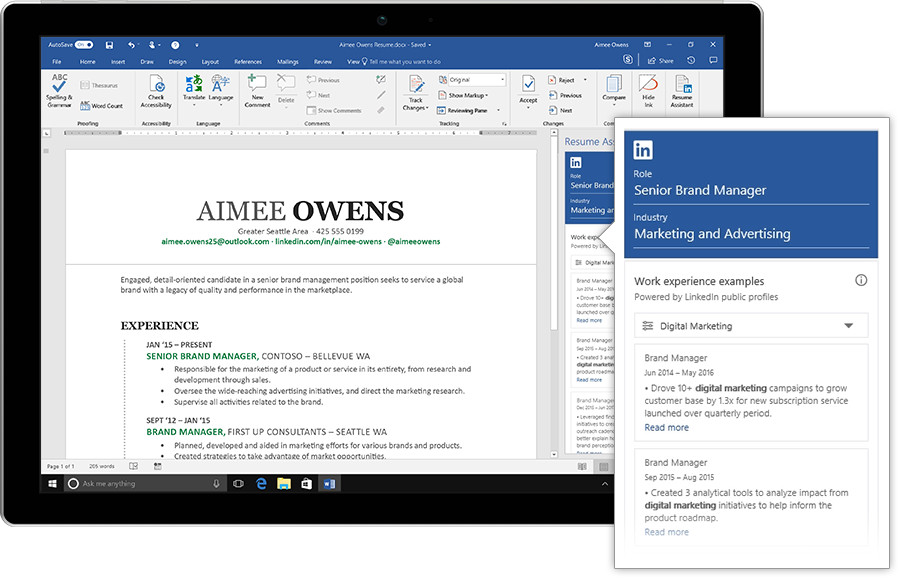Click the Tell me what you want to do field
The width and height of the screenshot is (900, 579).
click(x=401, y=61)
